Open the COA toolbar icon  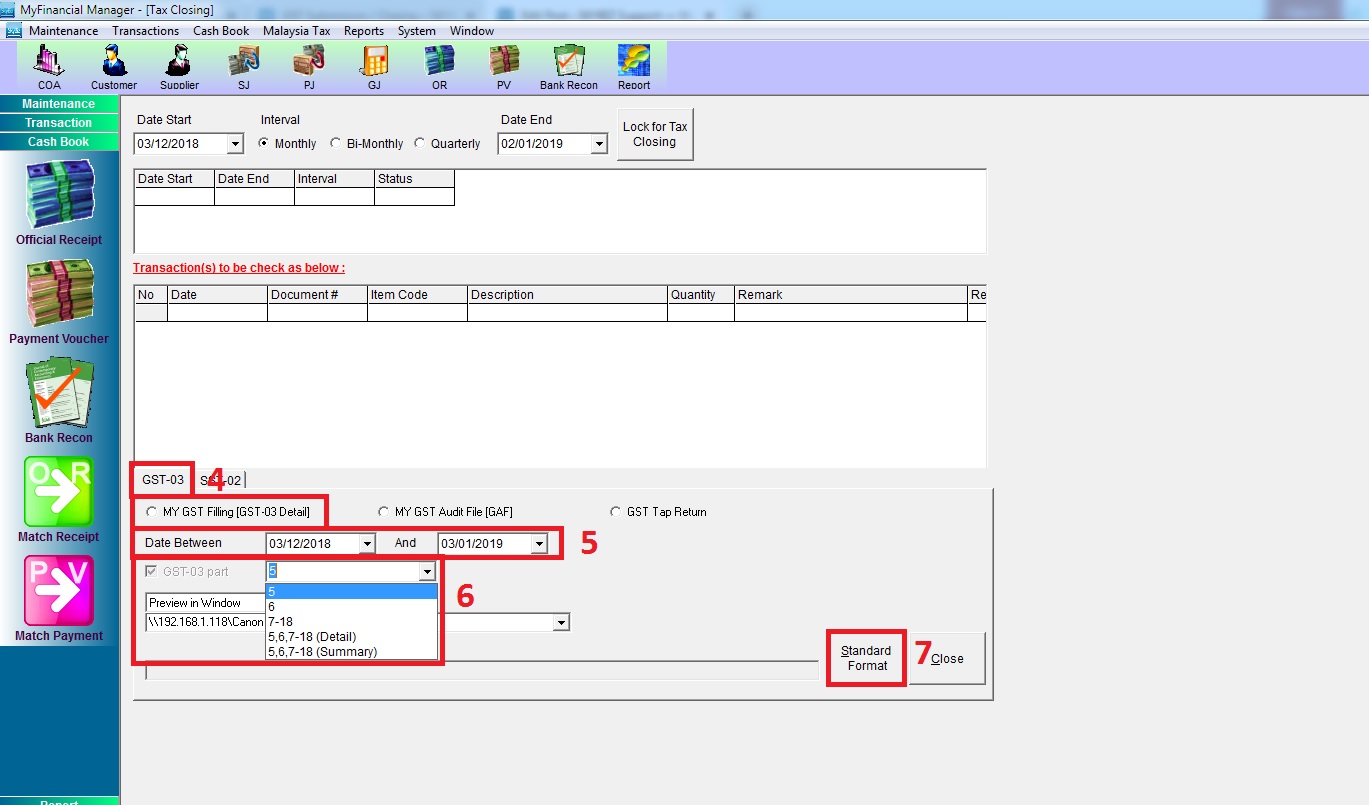(x=49, y=65)
